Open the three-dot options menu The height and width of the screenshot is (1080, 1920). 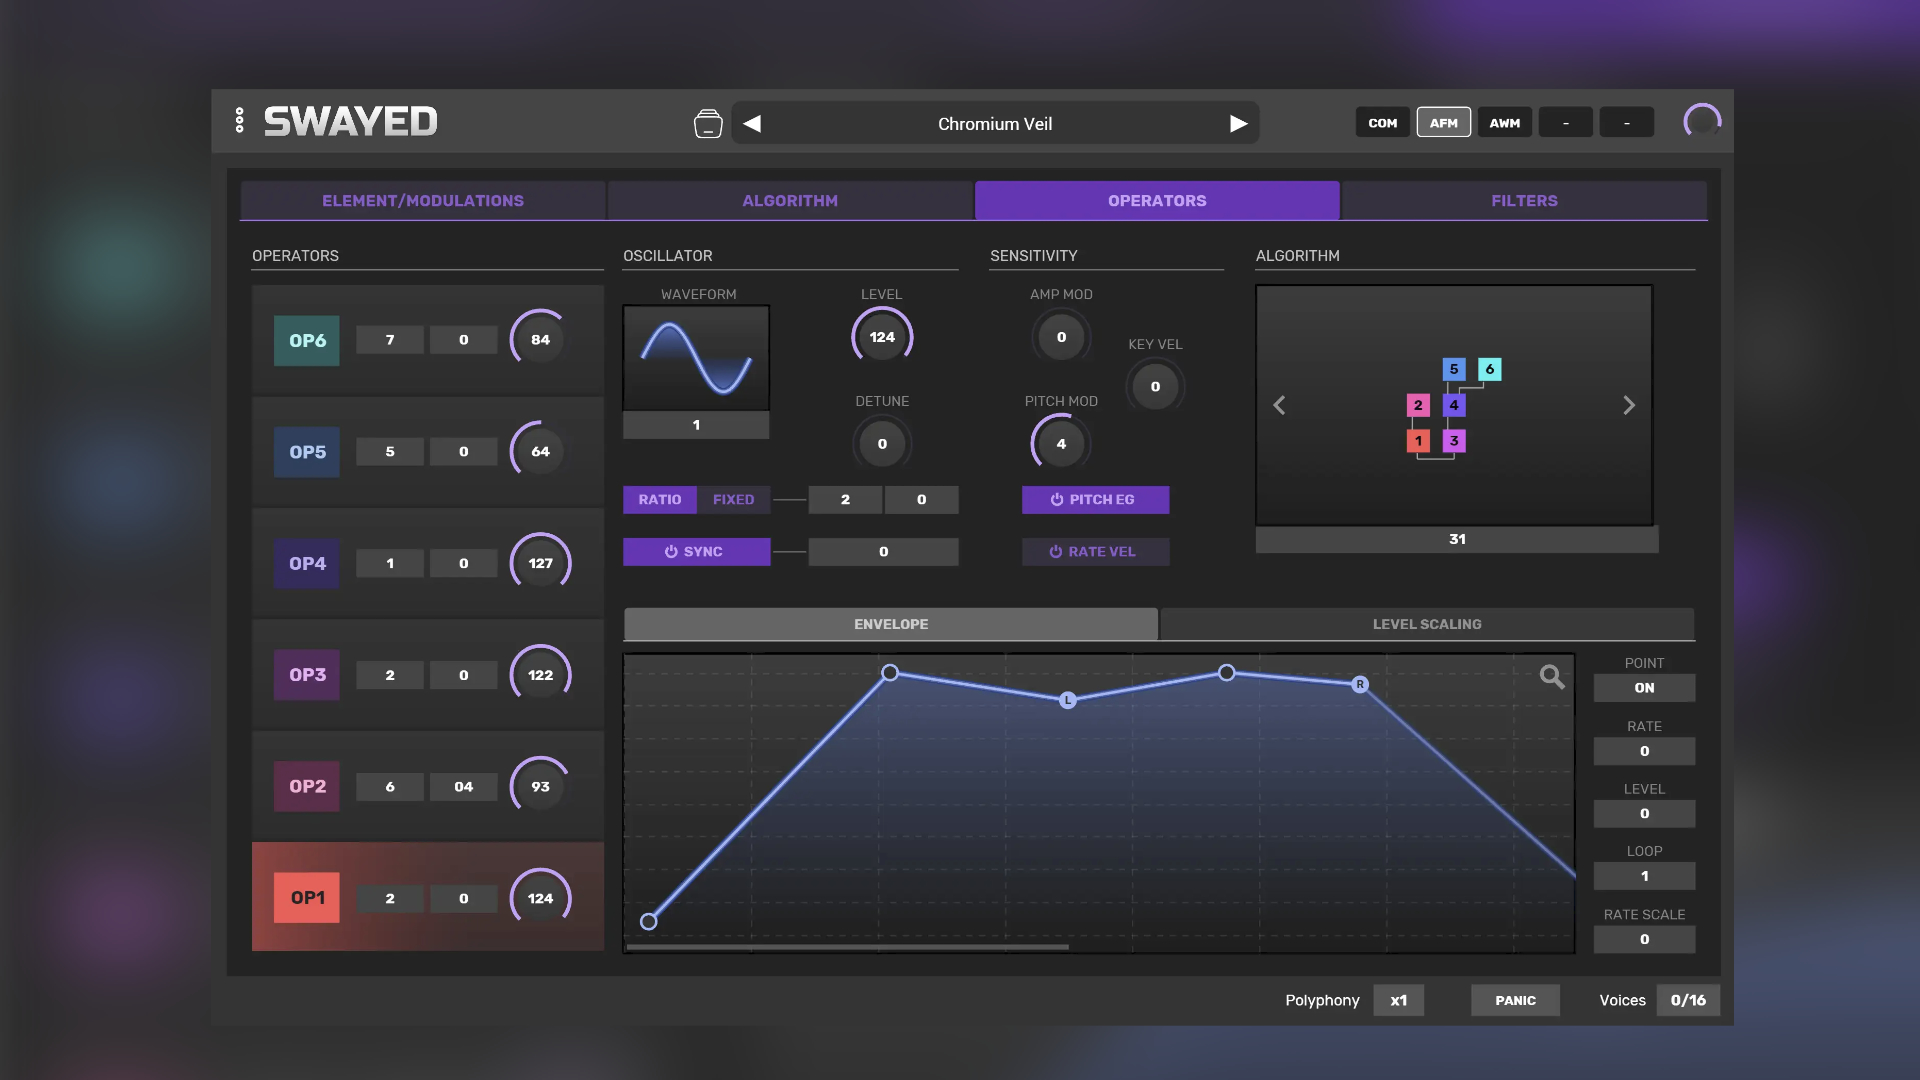point(239,121)
